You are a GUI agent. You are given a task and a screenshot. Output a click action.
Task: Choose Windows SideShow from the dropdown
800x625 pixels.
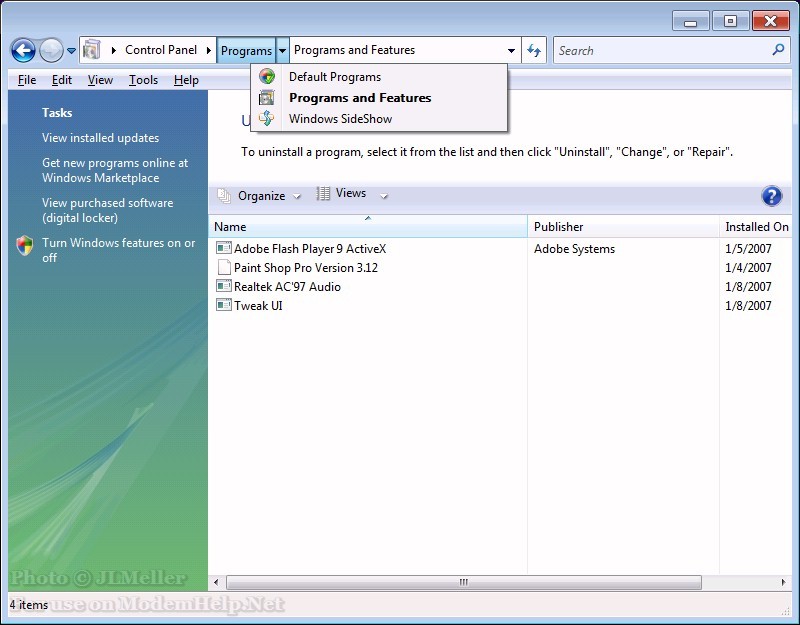(379, 119)
